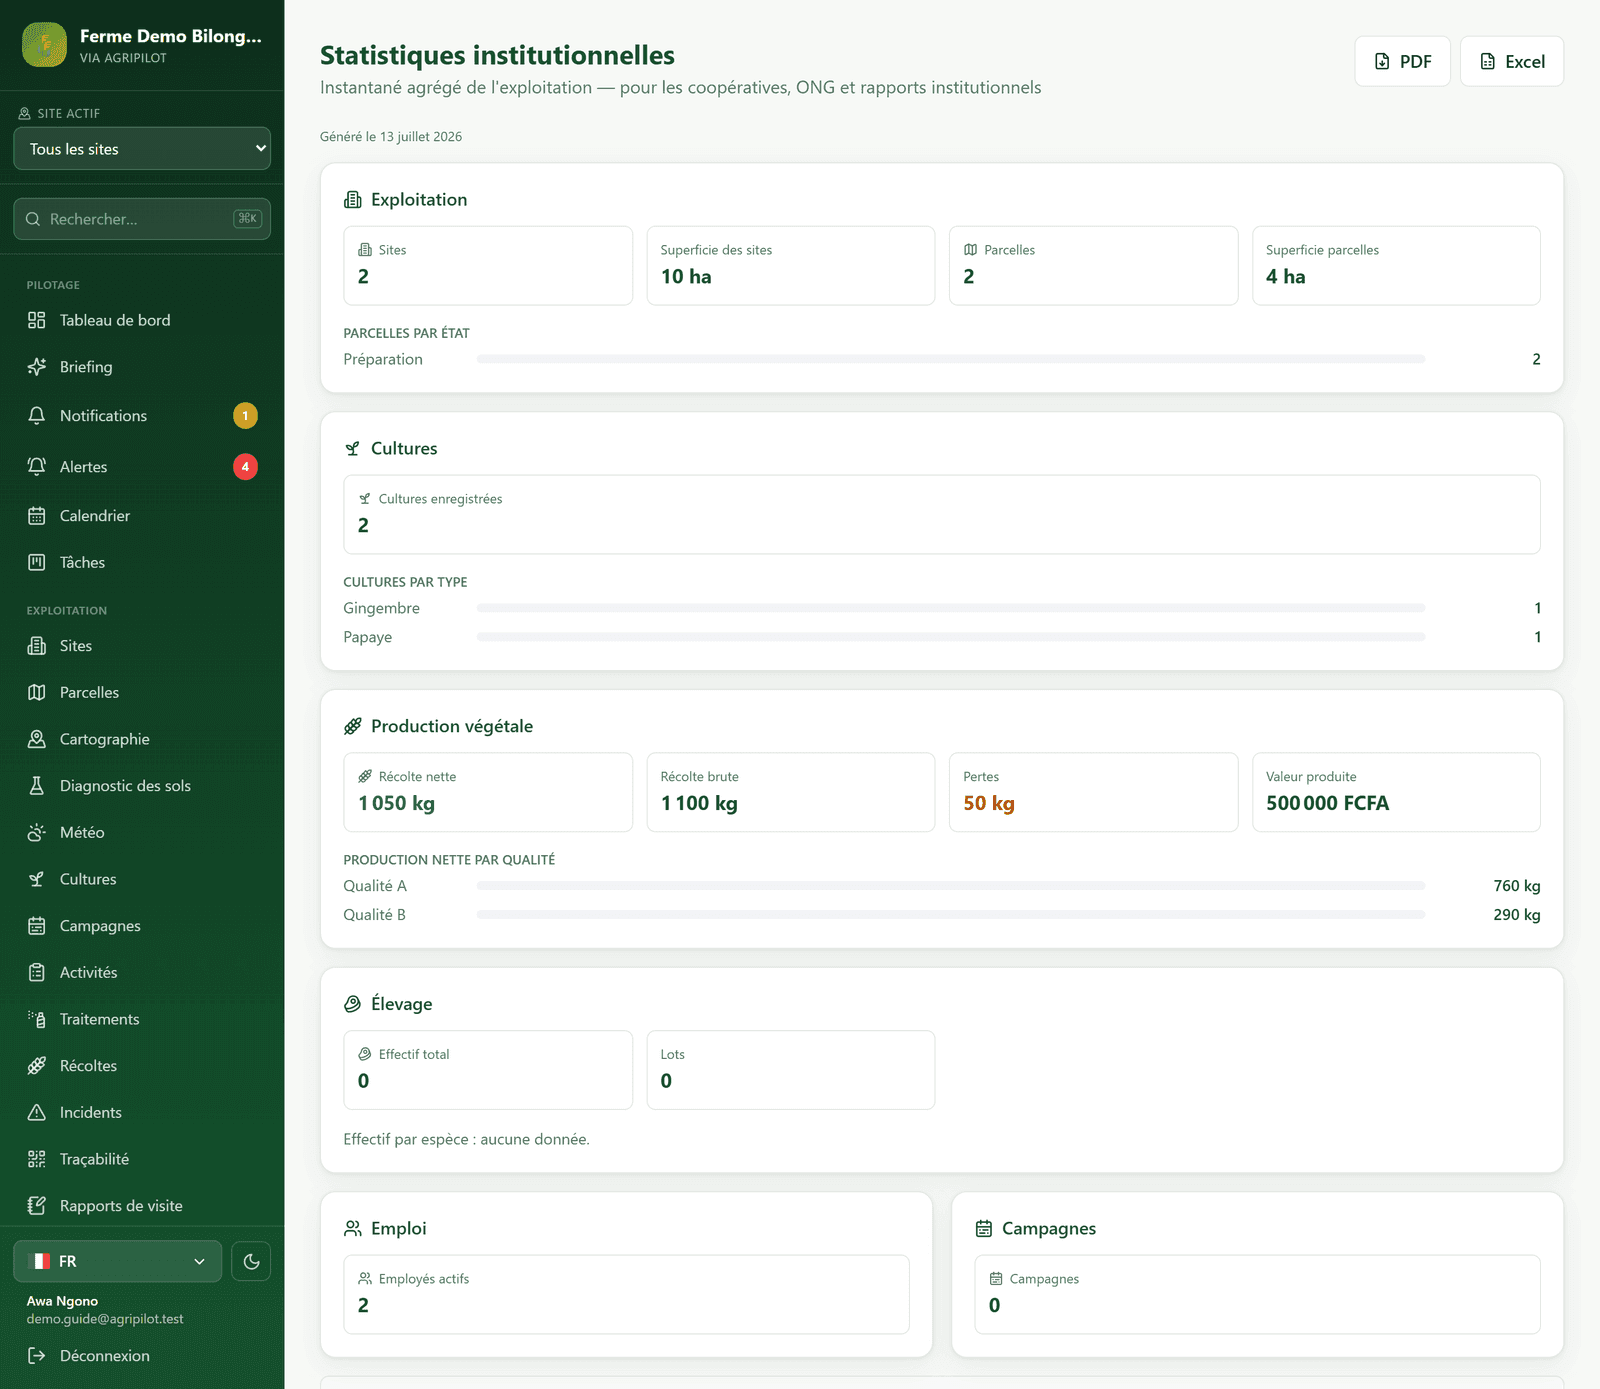Viewport: 1600px width, 1389px height.
Task: Click the Excel spreadsheet icon
Action: tap(1488, 61)
